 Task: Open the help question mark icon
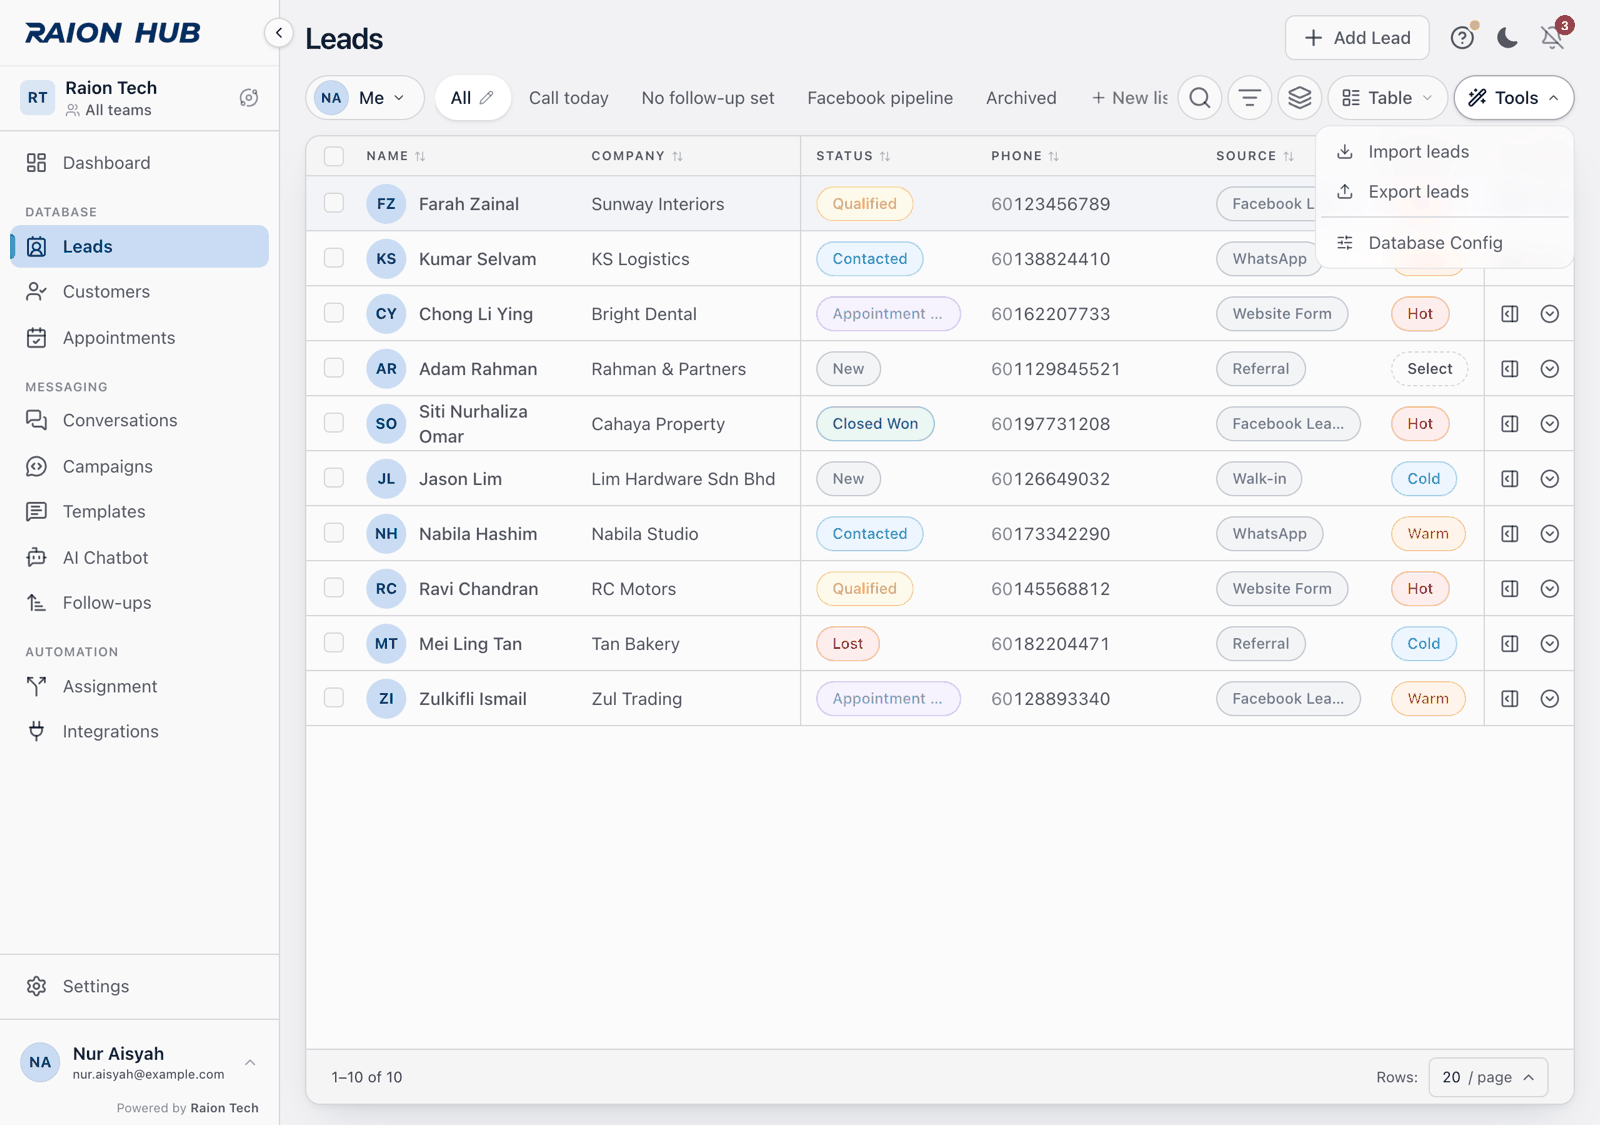tap(1462, 38)
